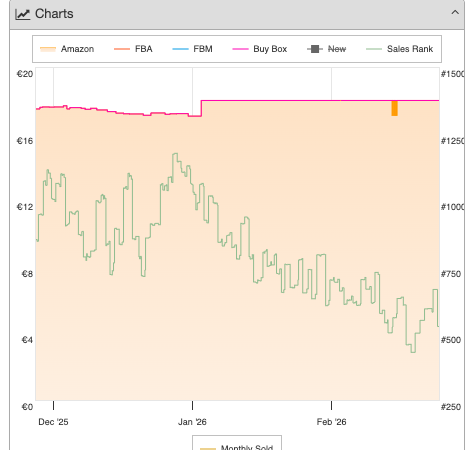Click the Amazon peach color swatch
Image resolution: width=474 pixels, height=450 pixels.
(48, 49)
